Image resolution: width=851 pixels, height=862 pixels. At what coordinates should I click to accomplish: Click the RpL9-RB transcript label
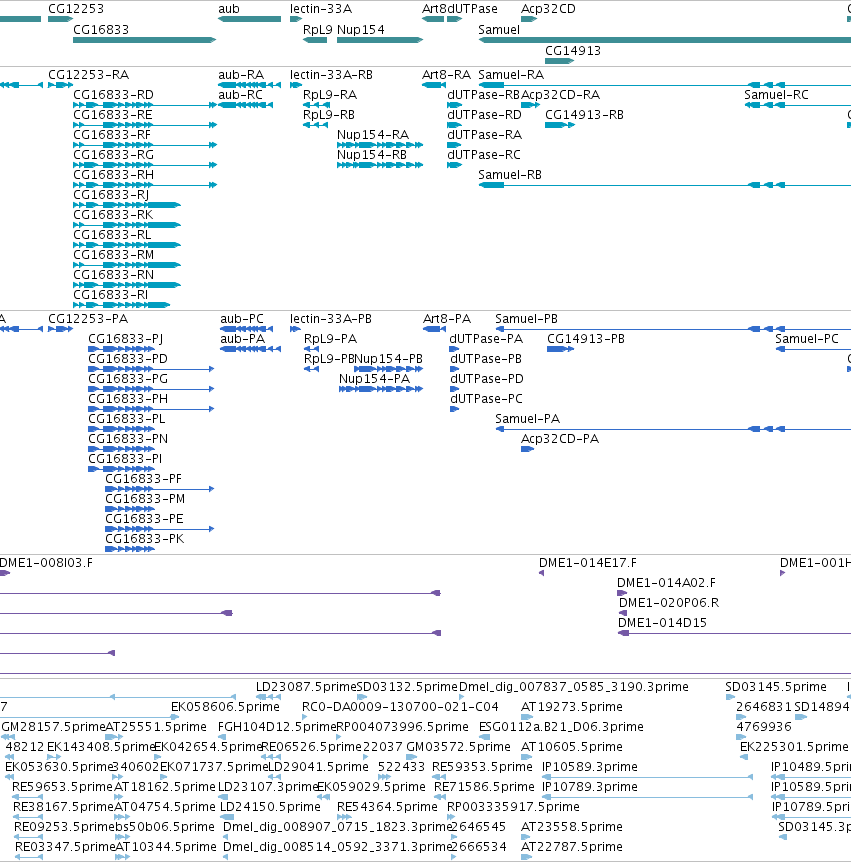[329, 114]
